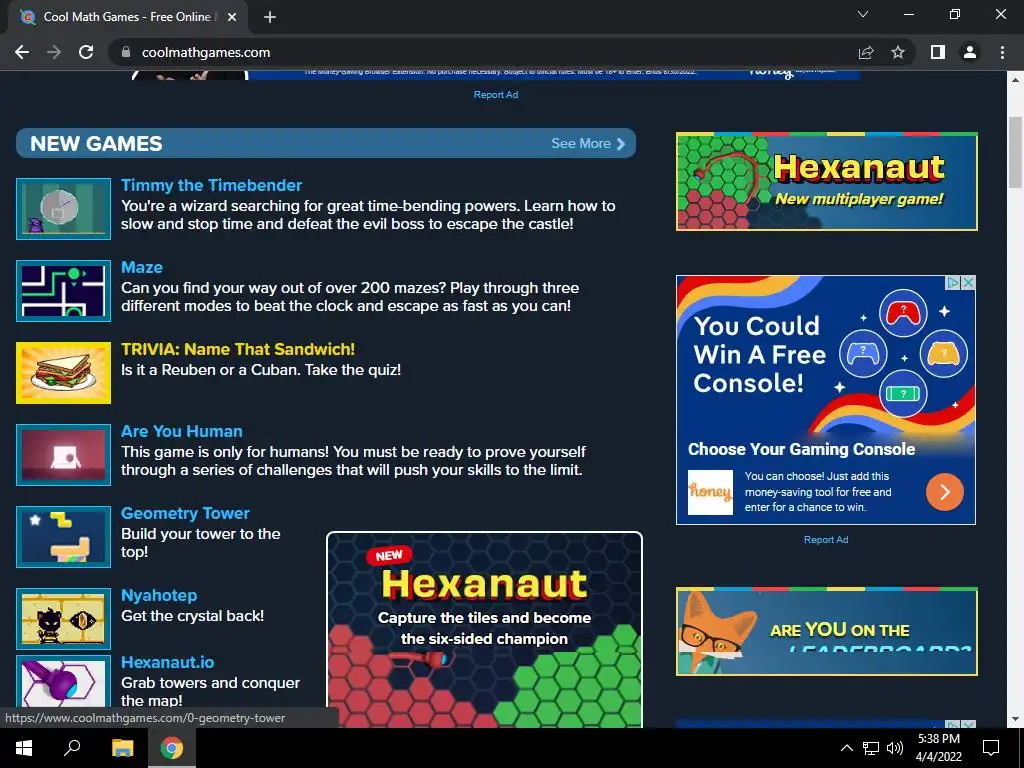Open the browser side panel
The height and width of the screenshot is (768, 1024).
pyautogui.click(x=938, y=52)
